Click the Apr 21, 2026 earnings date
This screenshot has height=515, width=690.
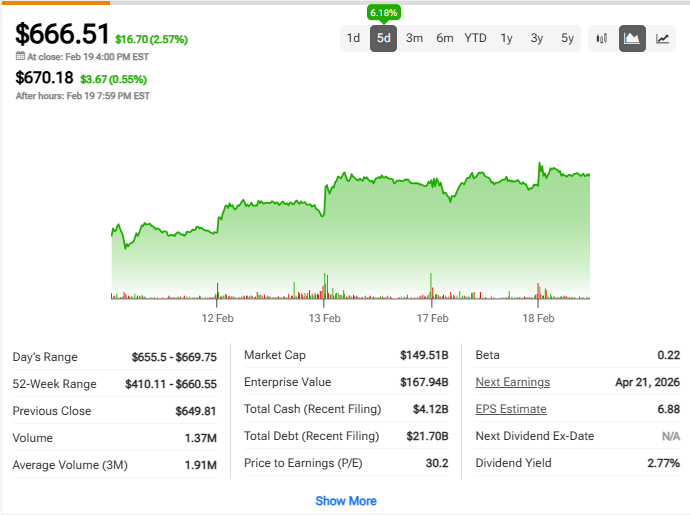point(647,382)
